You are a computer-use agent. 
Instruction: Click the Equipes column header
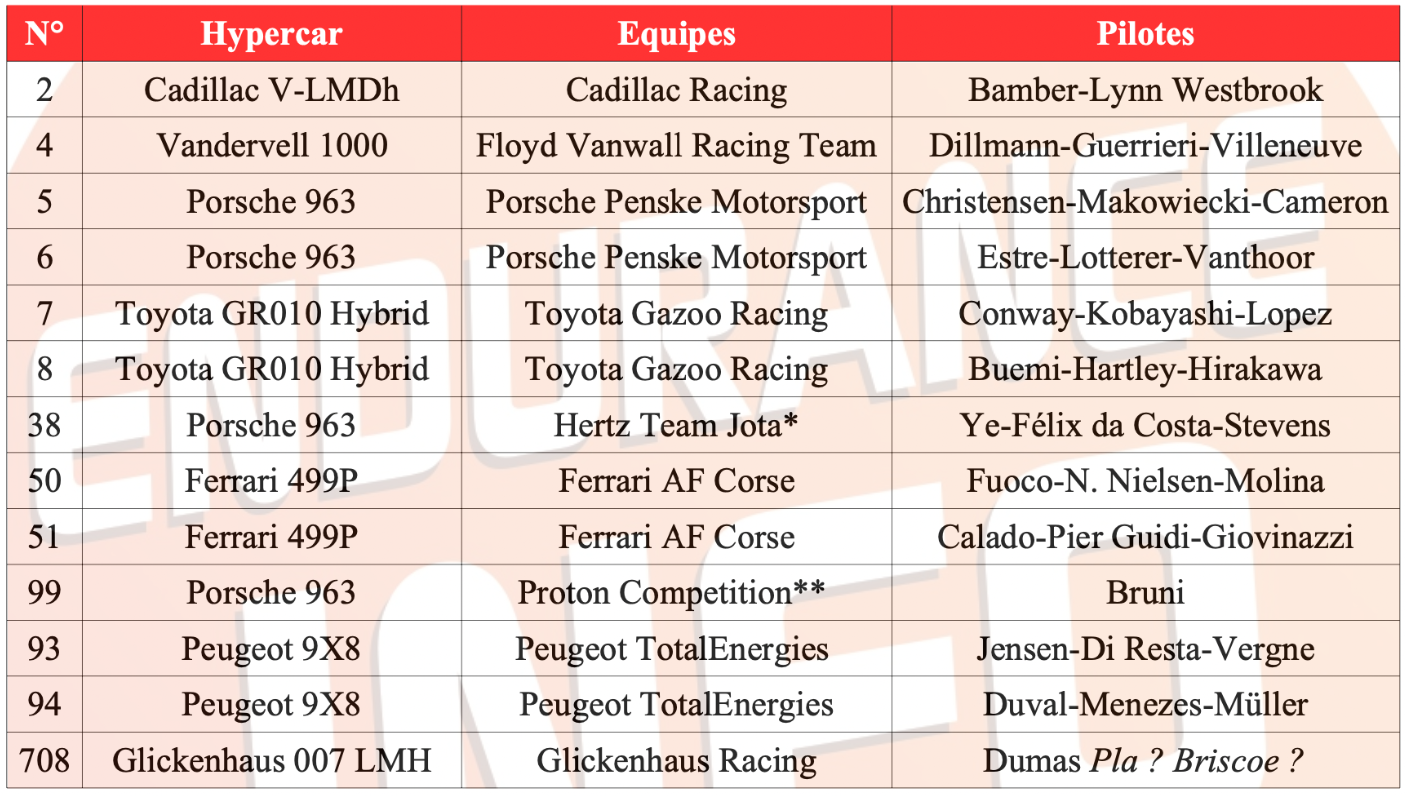coord(676,34)
